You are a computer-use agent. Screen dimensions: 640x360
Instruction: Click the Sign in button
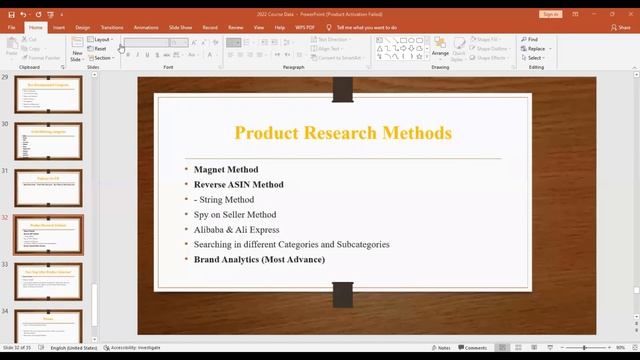point(551,14)
